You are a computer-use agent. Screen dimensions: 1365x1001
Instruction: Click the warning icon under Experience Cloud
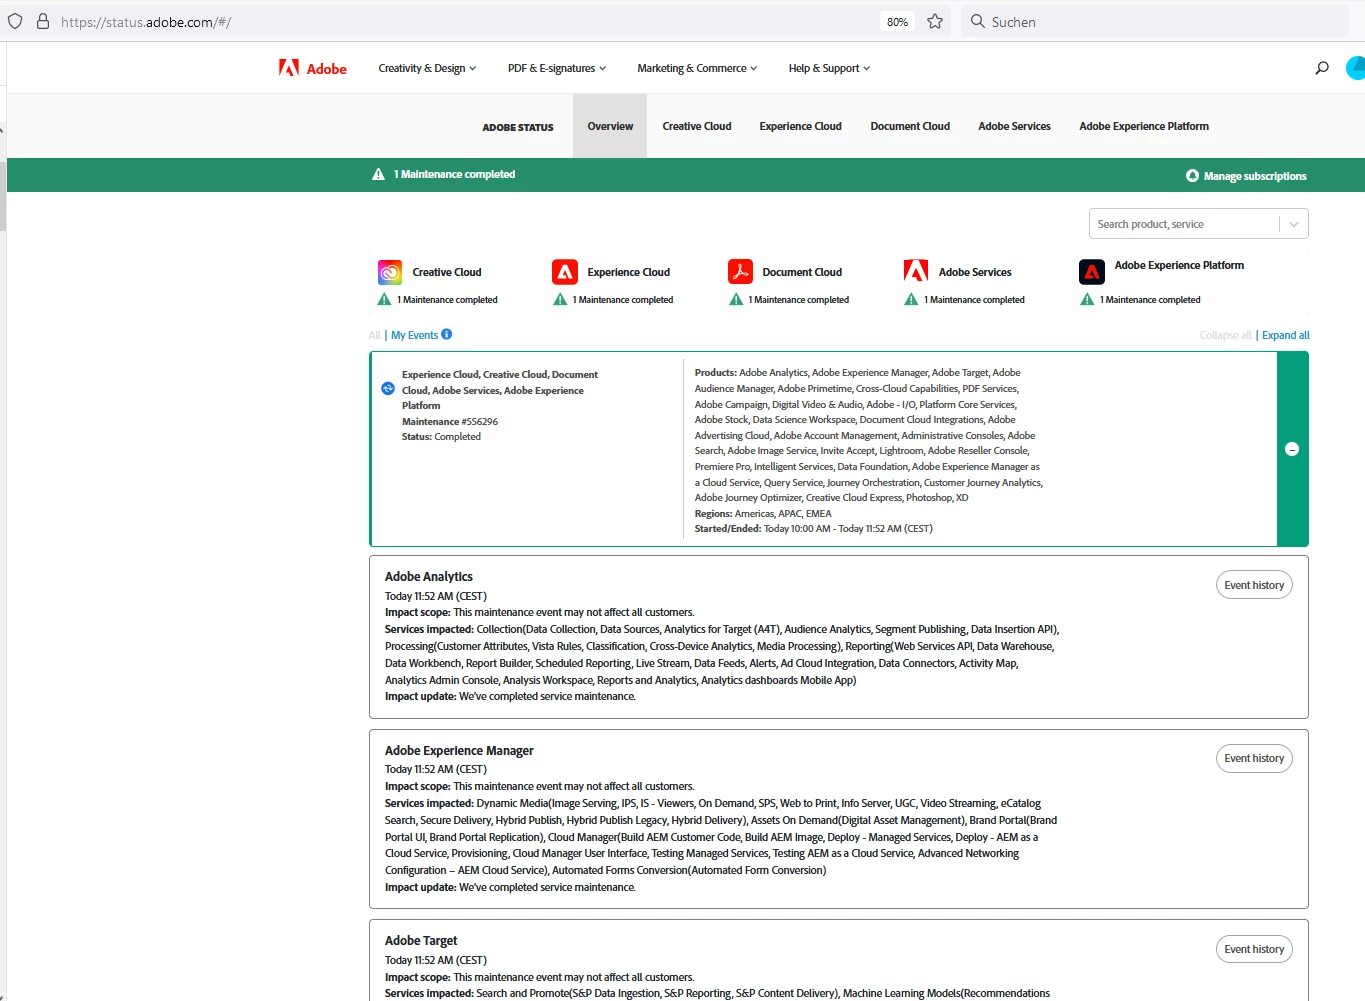point(560,299)
